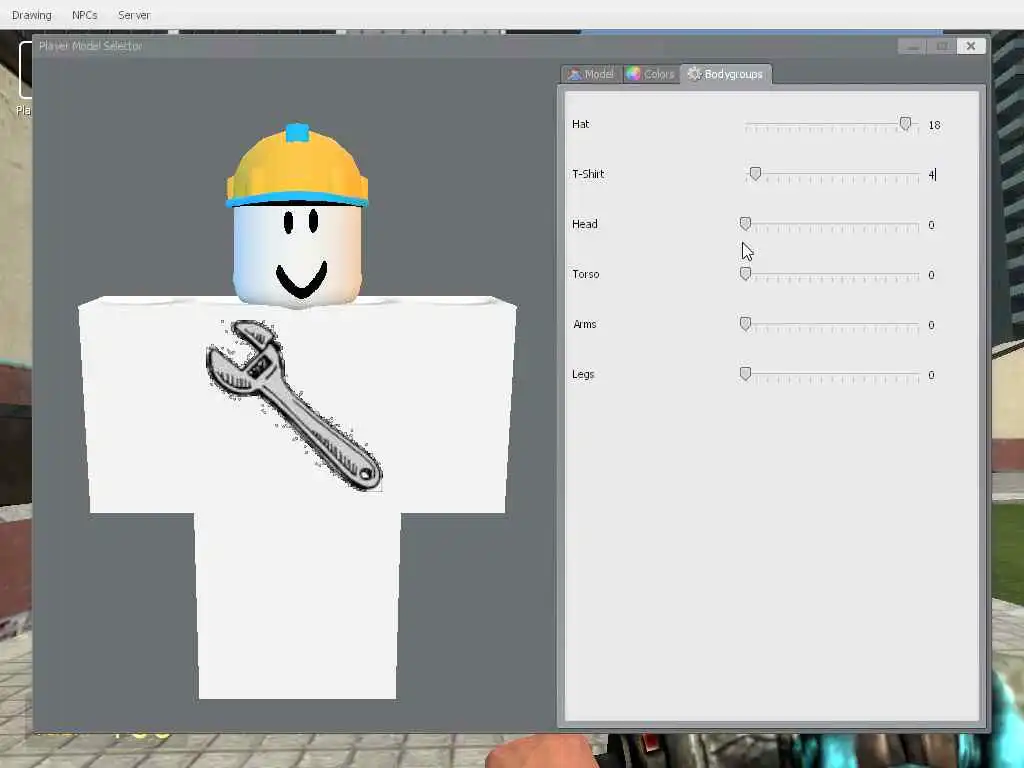Click the Model tab's person icon
The image size is (1024, 768).
point(575,74)
